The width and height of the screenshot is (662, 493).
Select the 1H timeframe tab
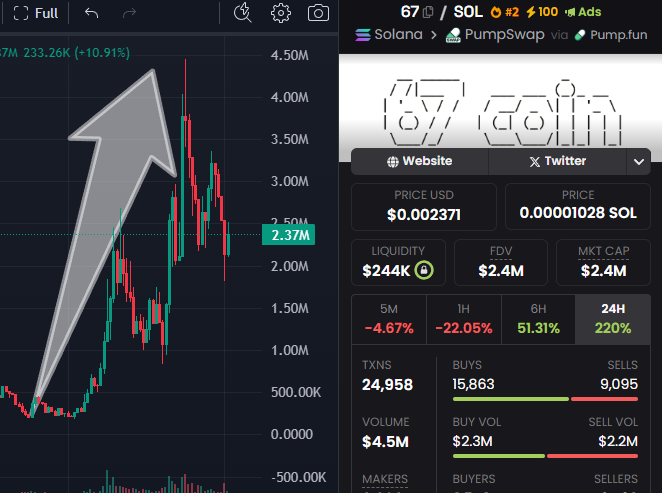click(464, 319)
